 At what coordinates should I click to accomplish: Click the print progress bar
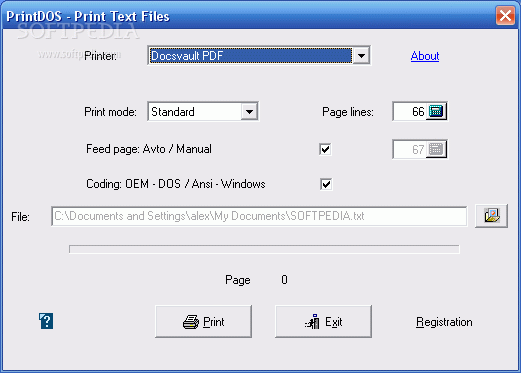click(x=264, y=249)
